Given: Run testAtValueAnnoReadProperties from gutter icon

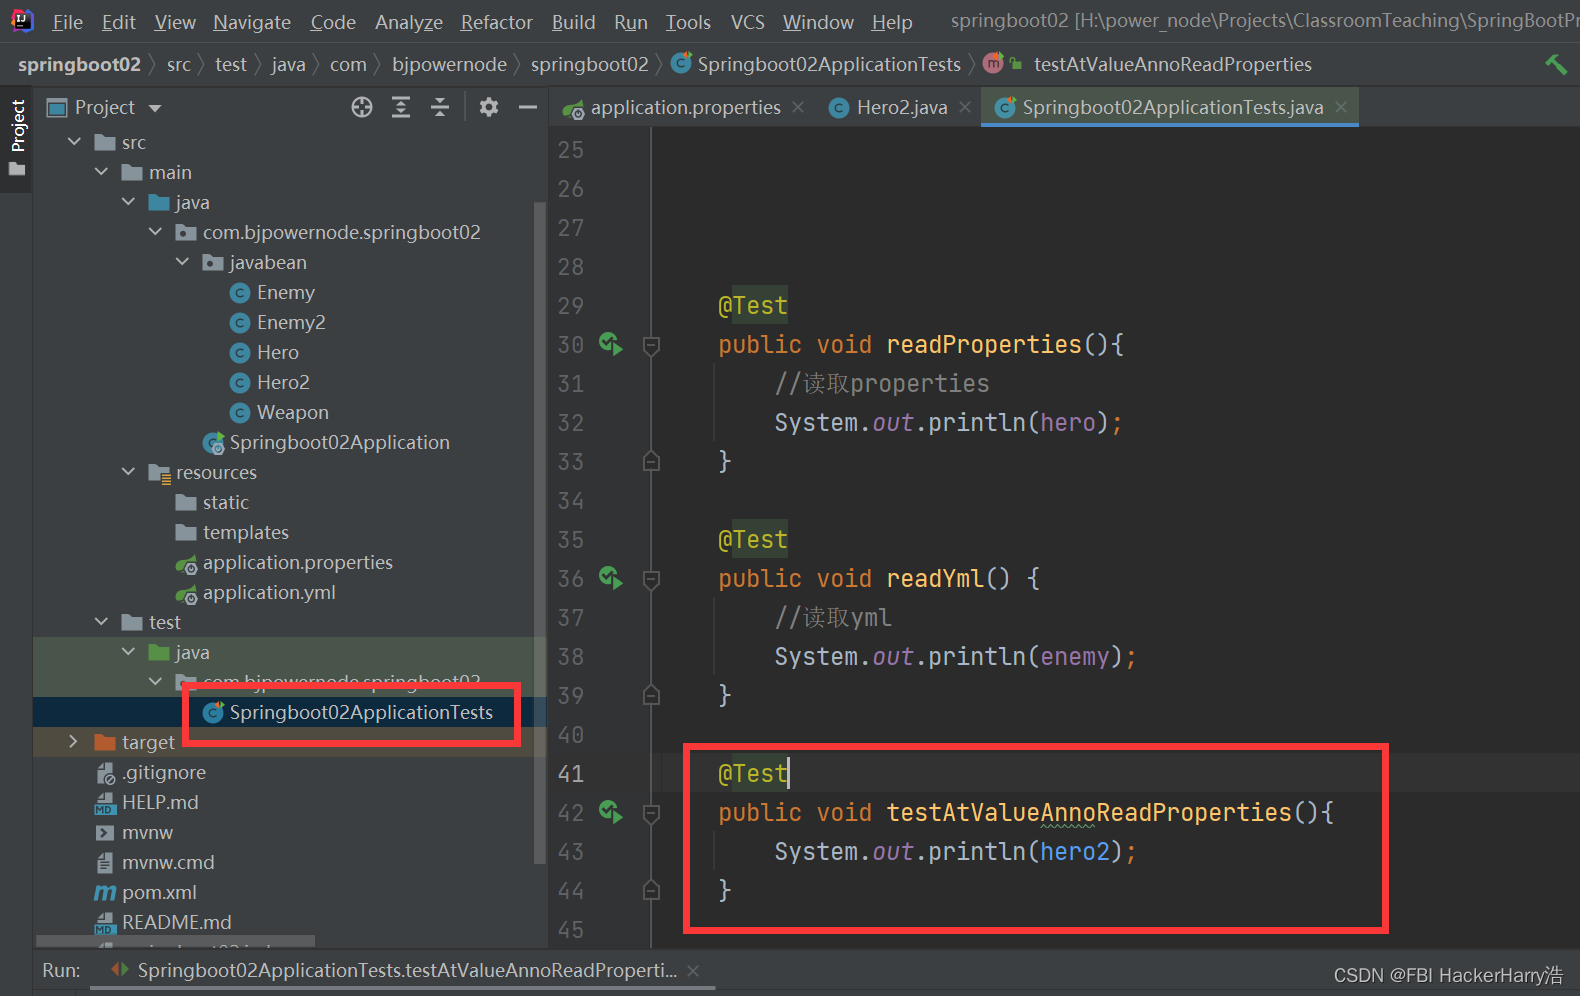Looking at the screenshot, I should [x=610, y=812].
